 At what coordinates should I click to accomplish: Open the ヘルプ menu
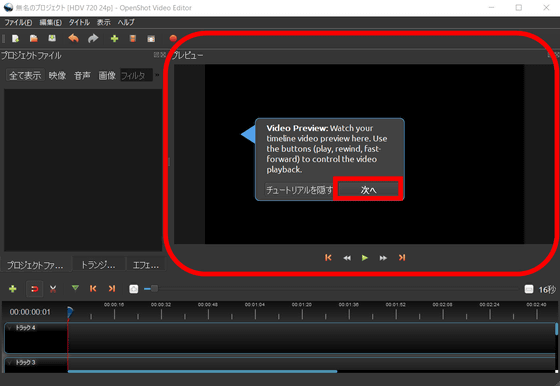[126, 22]
